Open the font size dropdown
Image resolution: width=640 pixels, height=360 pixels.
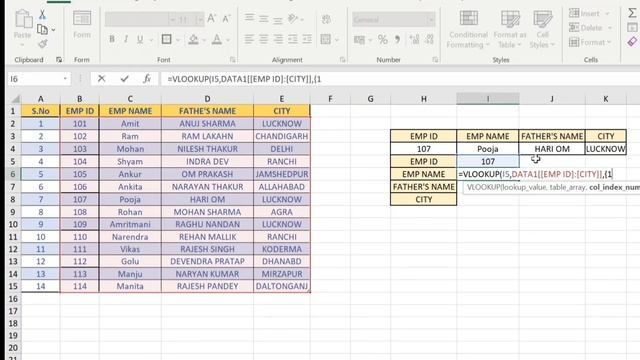click(199, 19)
